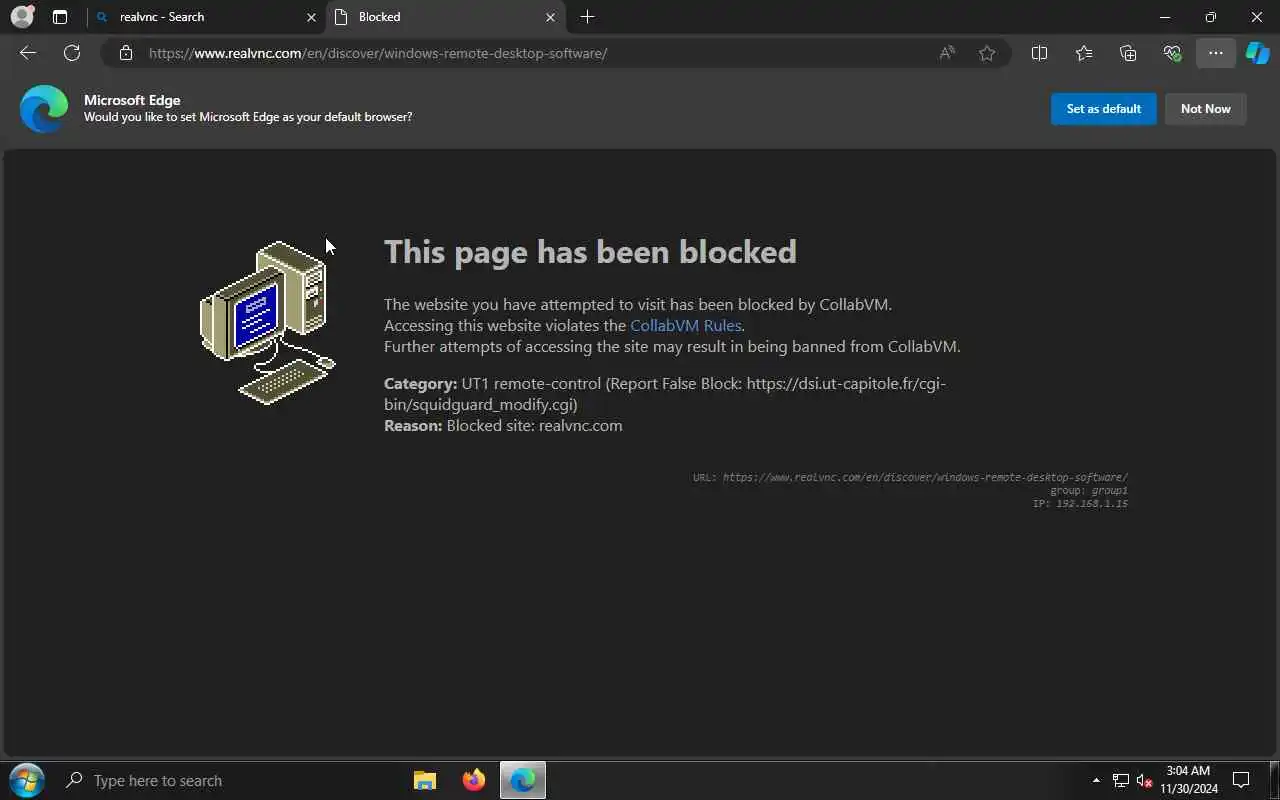
Task: Open Collections panel
Action: (x=1128, y=53)
